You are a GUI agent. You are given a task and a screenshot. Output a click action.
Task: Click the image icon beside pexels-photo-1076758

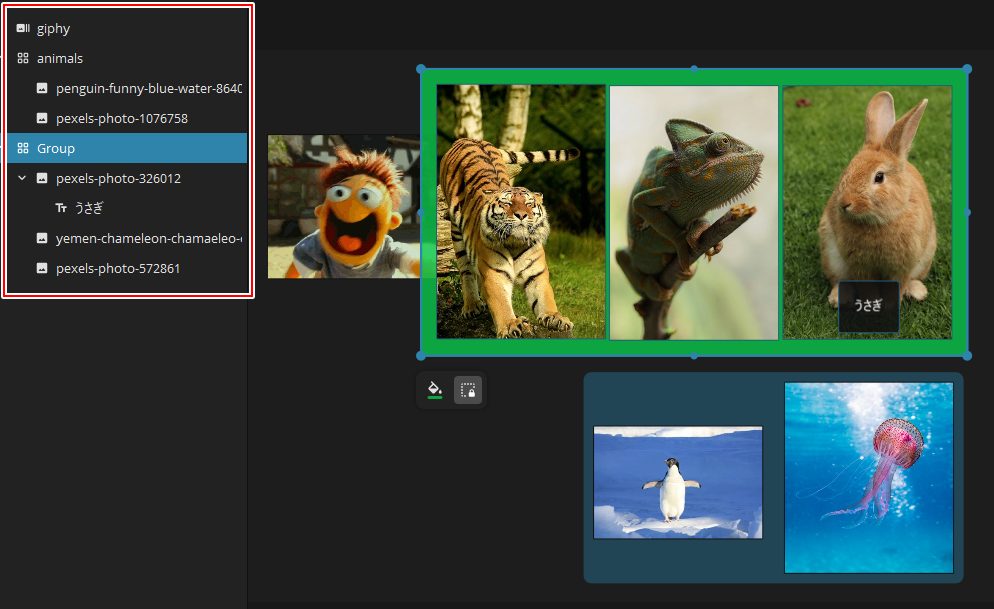point(42,119)
